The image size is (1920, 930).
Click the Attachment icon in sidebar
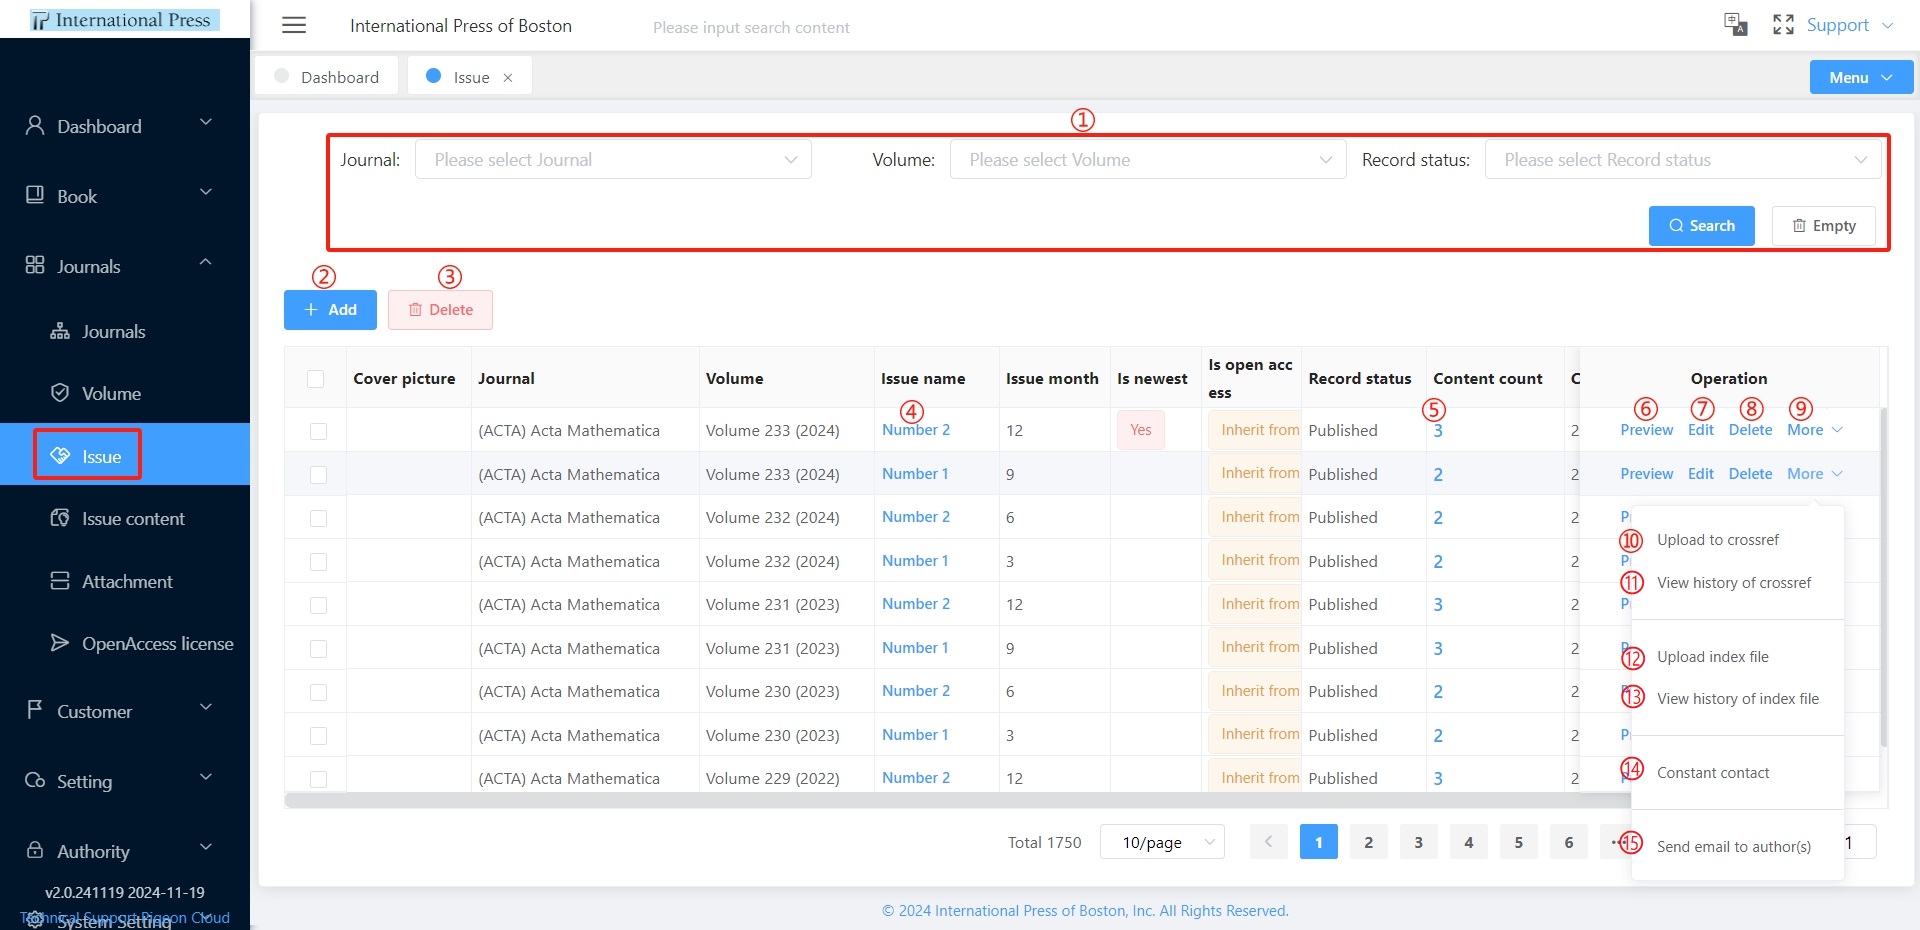click(60, 581)
